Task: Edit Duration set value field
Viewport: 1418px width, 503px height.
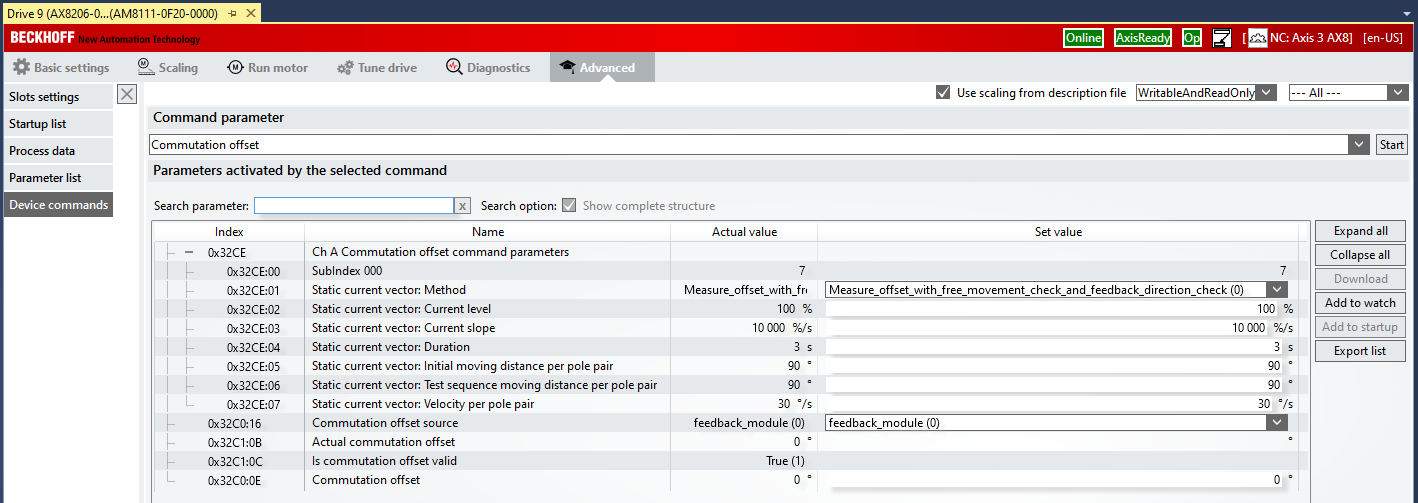Action: pos(1055,347)
